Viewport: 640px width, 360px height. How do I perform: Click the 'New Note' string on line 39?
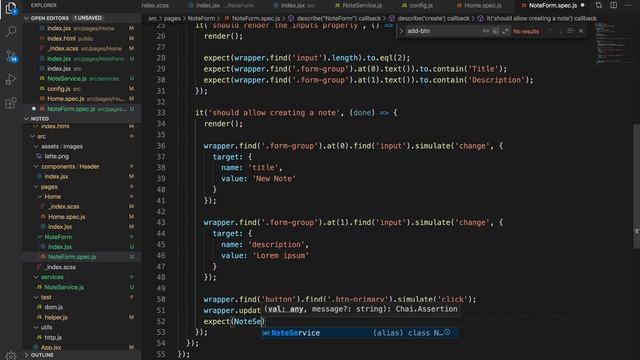274,179
